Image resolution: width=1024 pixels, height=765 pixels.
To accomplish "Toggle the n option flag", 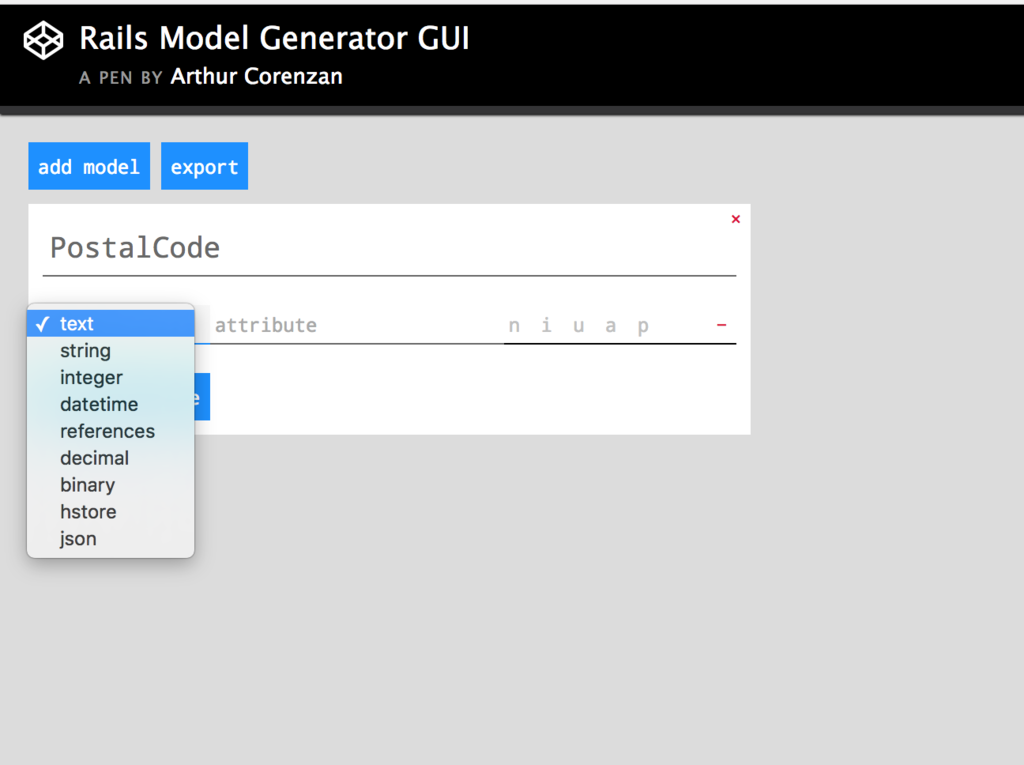I will point(515,325).
